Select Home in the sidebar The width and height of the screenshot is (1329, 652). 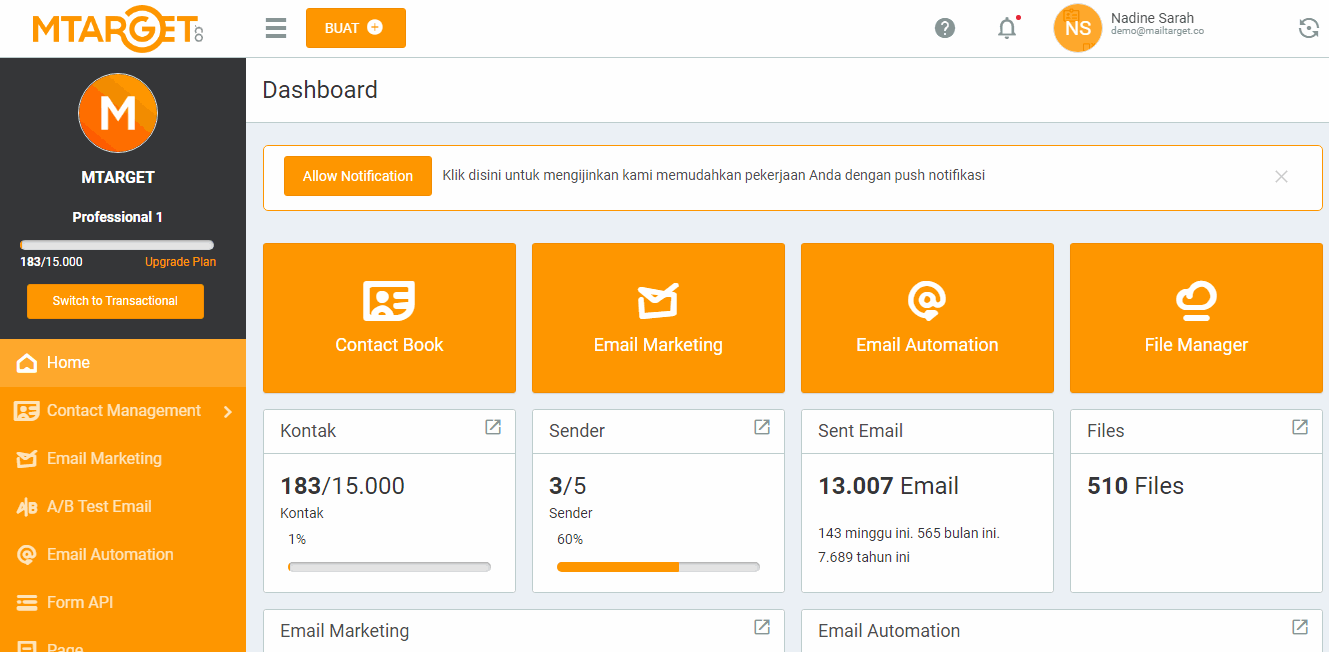[x=123, y=363]
